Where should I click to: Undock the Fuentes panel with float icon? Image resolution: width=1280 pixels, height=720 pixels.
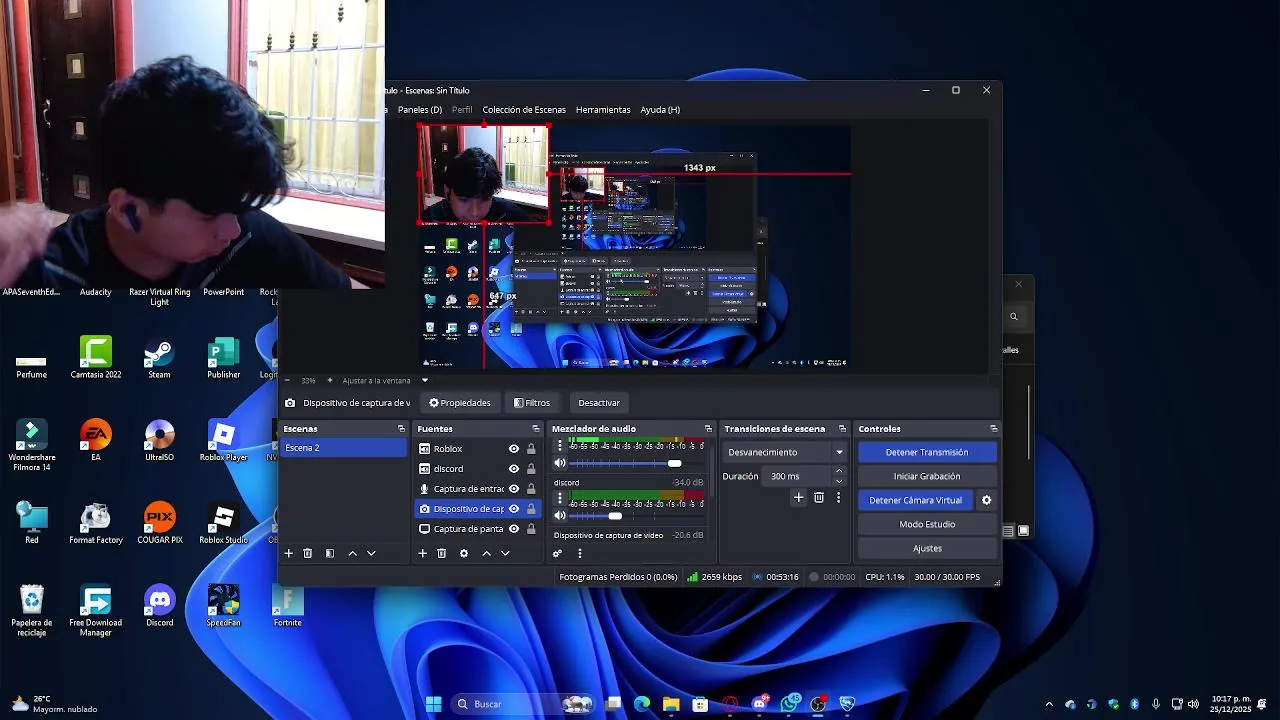(x=535, y=429)
